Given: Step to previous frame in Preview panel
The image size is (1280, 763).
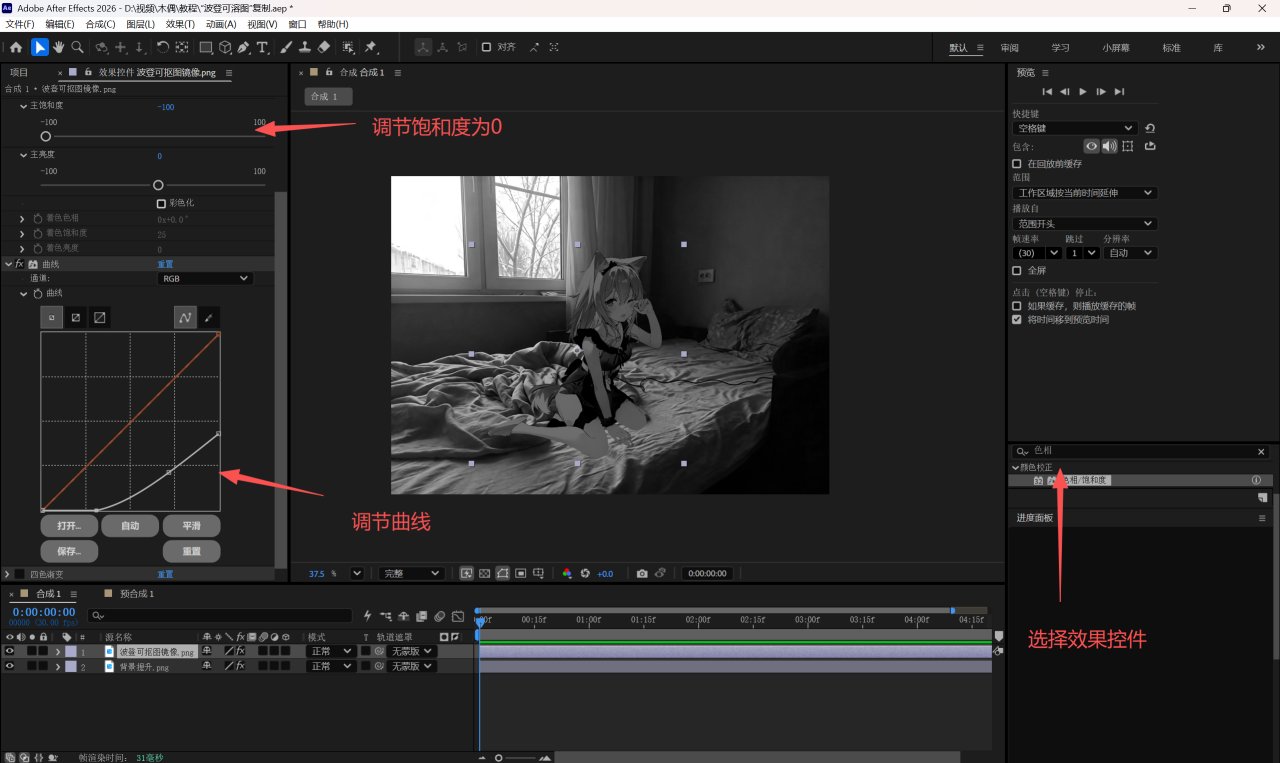Looking at the screenshot, I should click(1065, 92).
